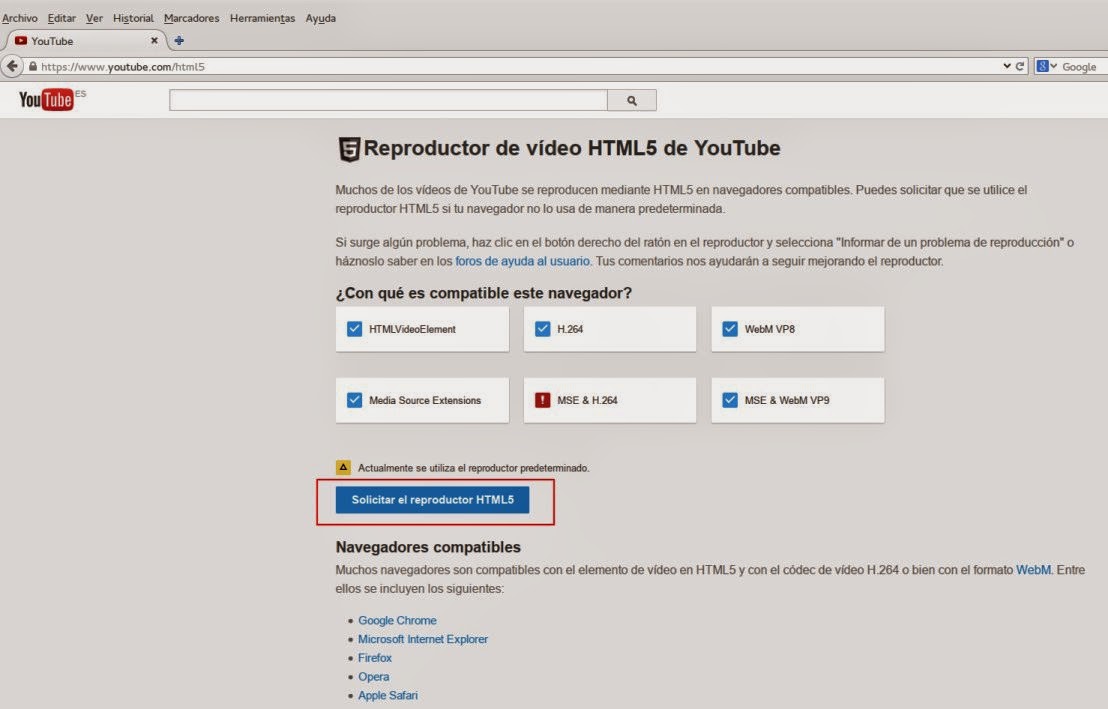Select the YouTube browser tab
The height and width of the screenshot is (709, 1108).
85,41
